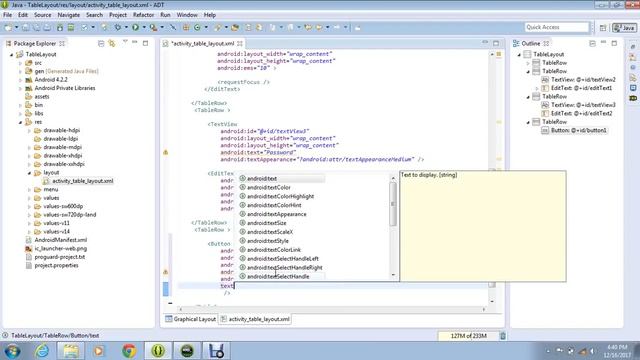Open the dropdown arrow next to Run icon
640x360 pixels.
[x=144, y=27]
